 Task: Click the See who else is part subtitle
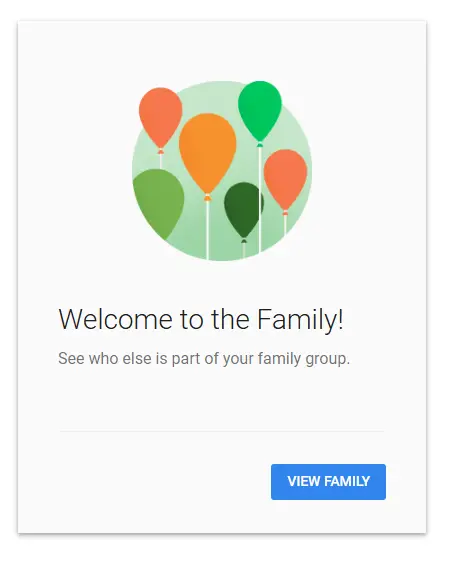click(x=204, y=359)
